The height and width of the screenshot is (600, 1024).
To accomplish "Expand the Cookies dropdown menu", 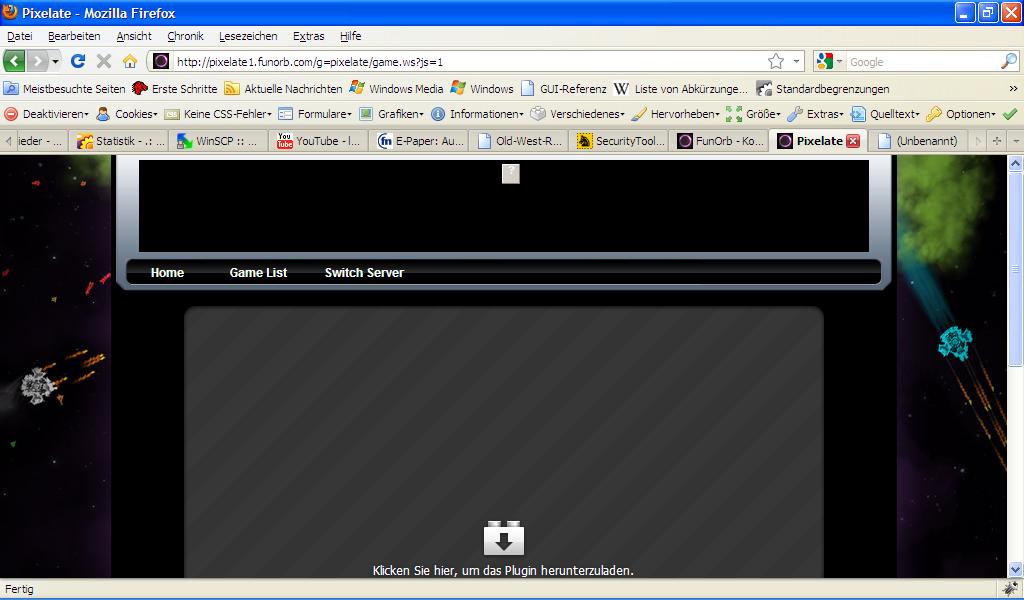I will click(x=128, y=114).
